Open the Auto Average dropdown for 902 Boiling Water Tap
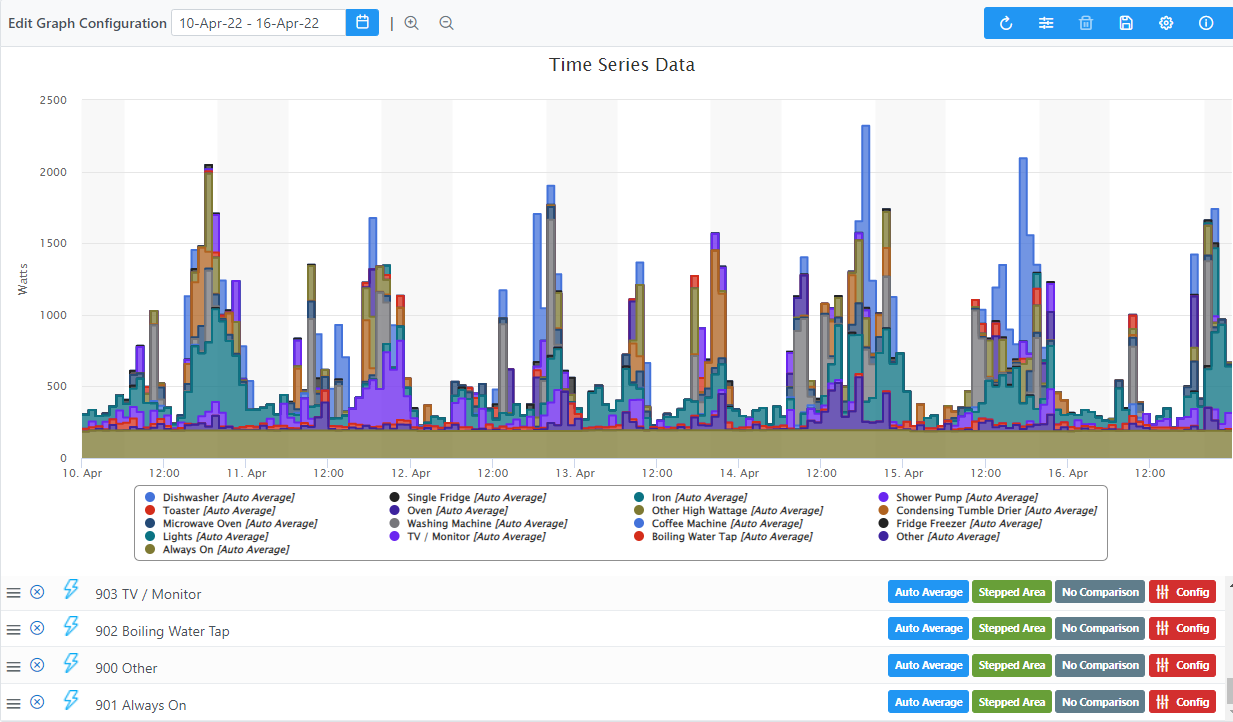Image resolution: width=1233 pixels, height=722 pixels. [928, 628]
